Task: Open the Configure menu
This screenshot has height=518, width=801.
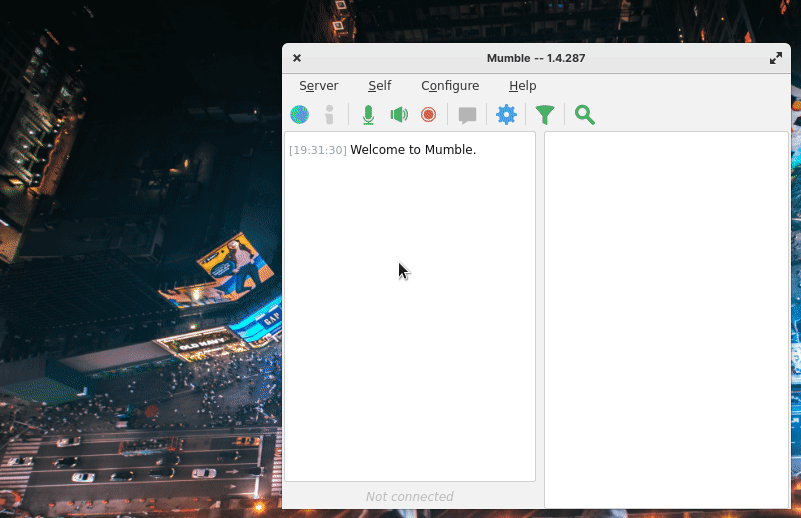Action: tap(450, 86)
